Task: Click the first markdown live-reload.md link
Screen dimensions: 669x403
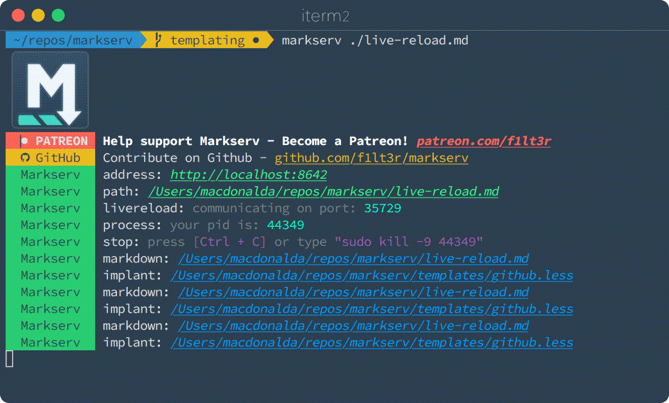Action: click(353, 258)
